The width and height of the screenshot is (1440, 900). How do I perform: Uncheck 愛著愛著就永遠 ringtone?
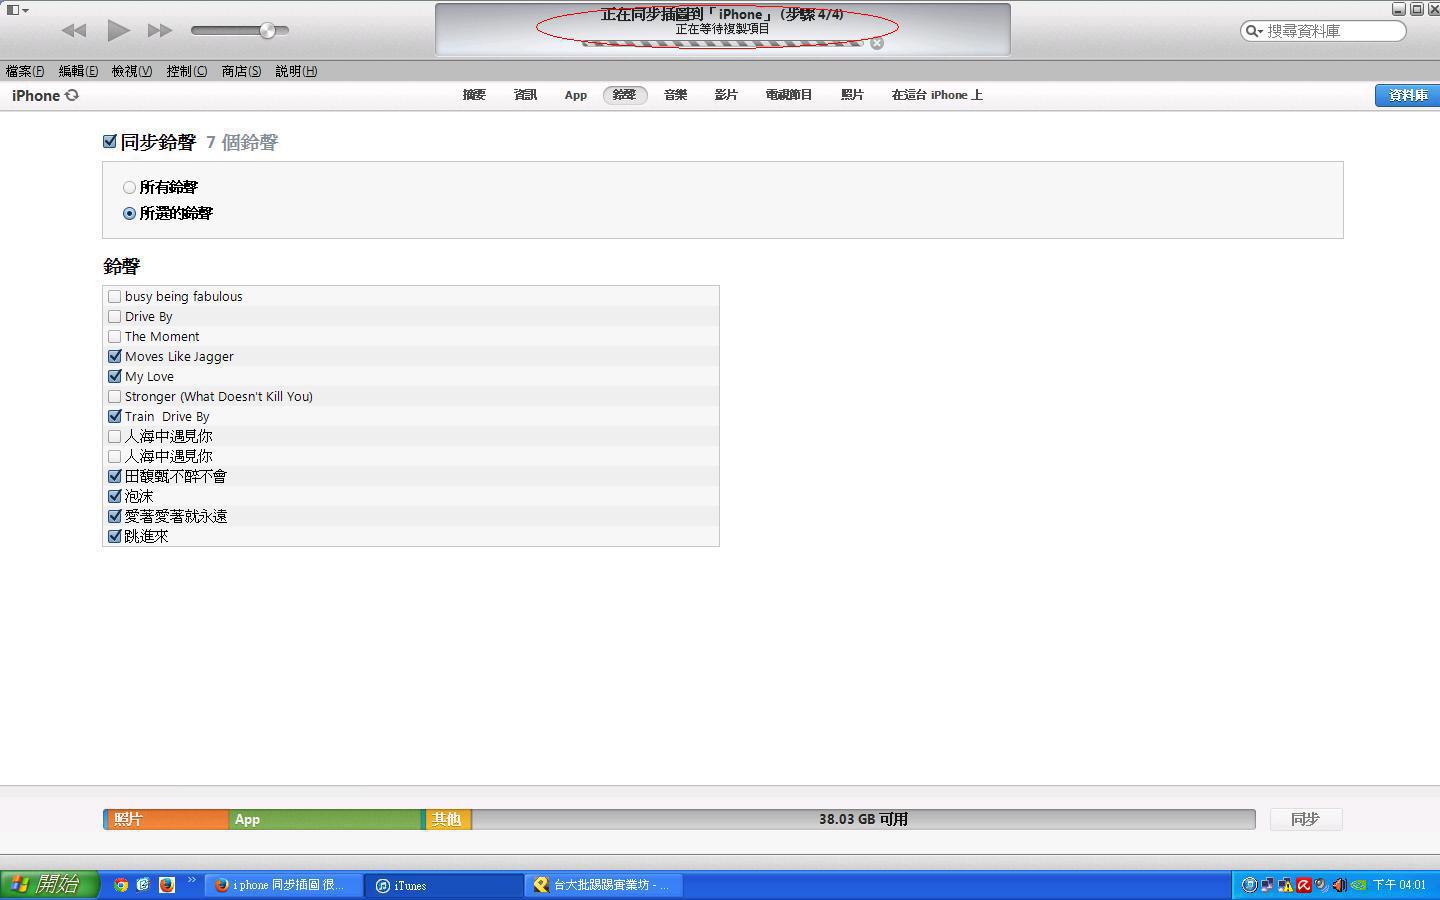tap(114, 516)
